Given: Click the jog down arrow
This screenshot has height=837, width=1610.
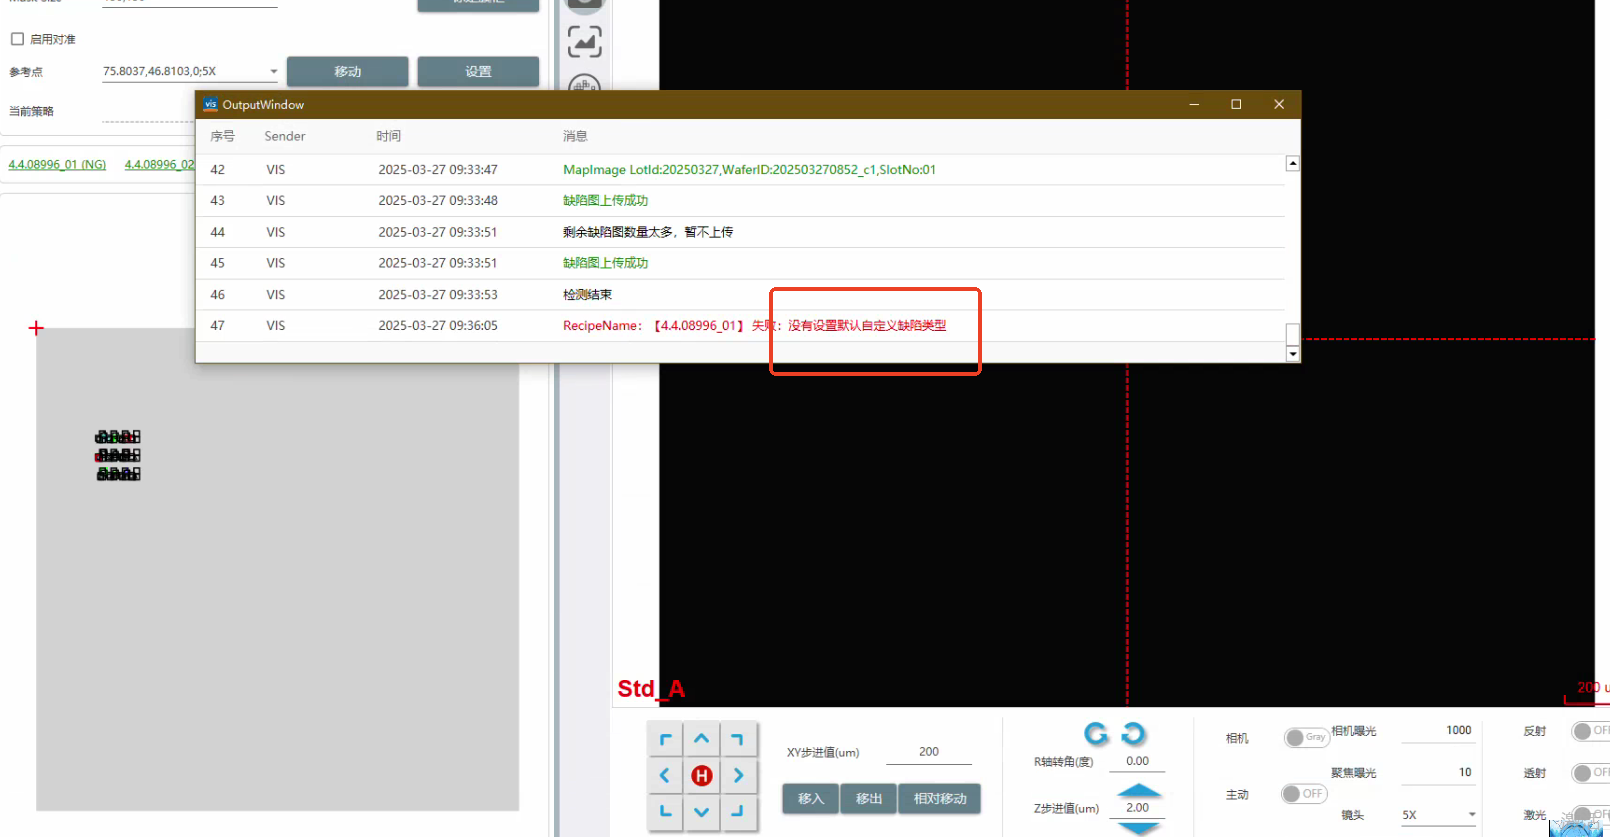Looking at the screenshot, I should tap(702, 812).
